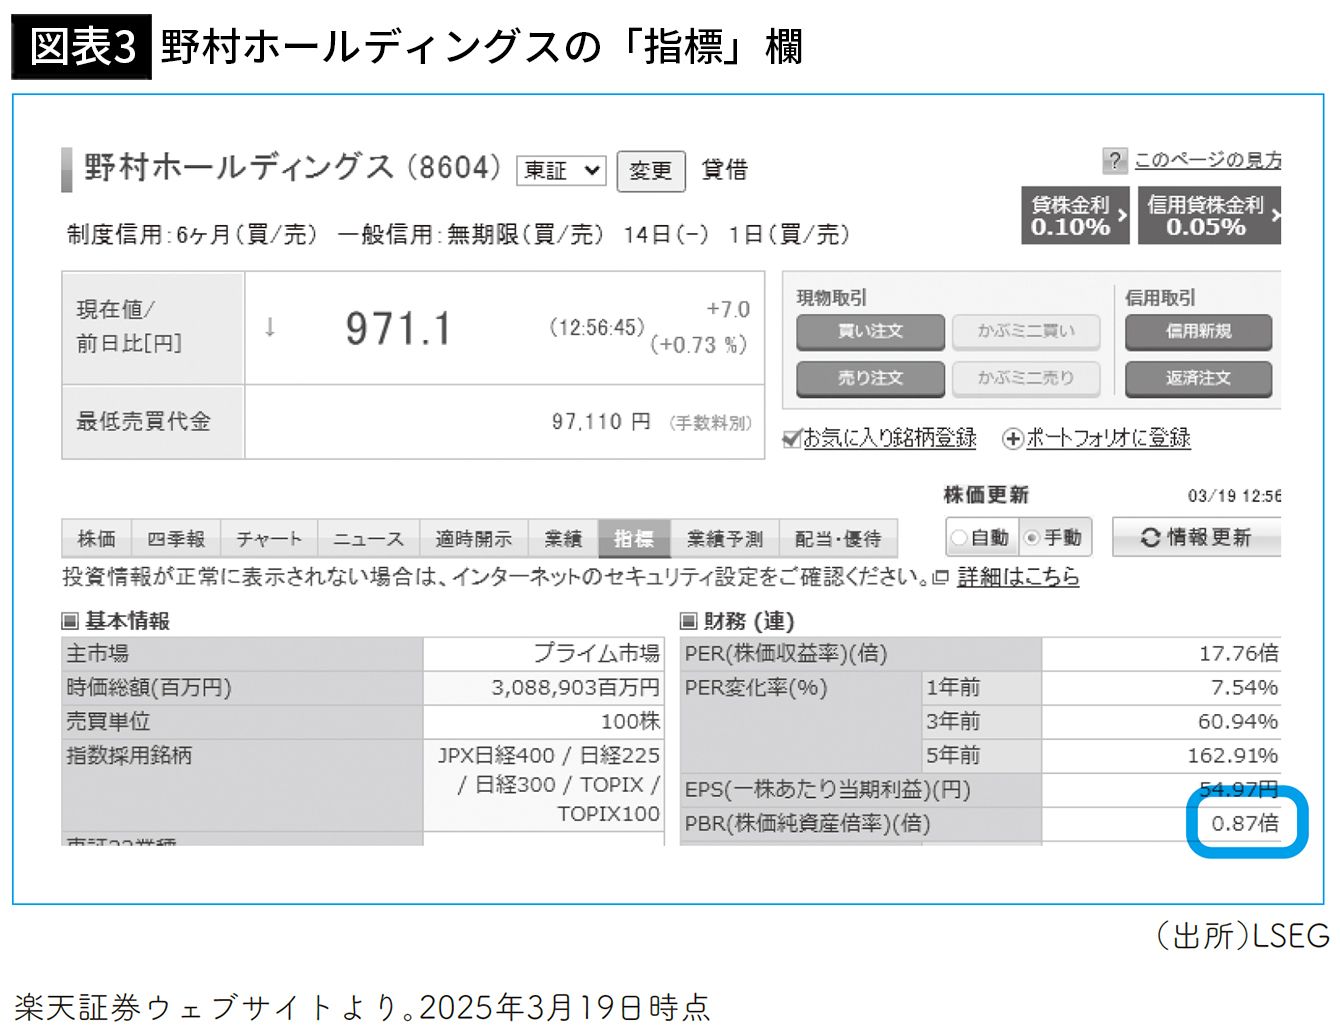Click the 信用新規 button

pyautogui.click(x=1198, y=332)
